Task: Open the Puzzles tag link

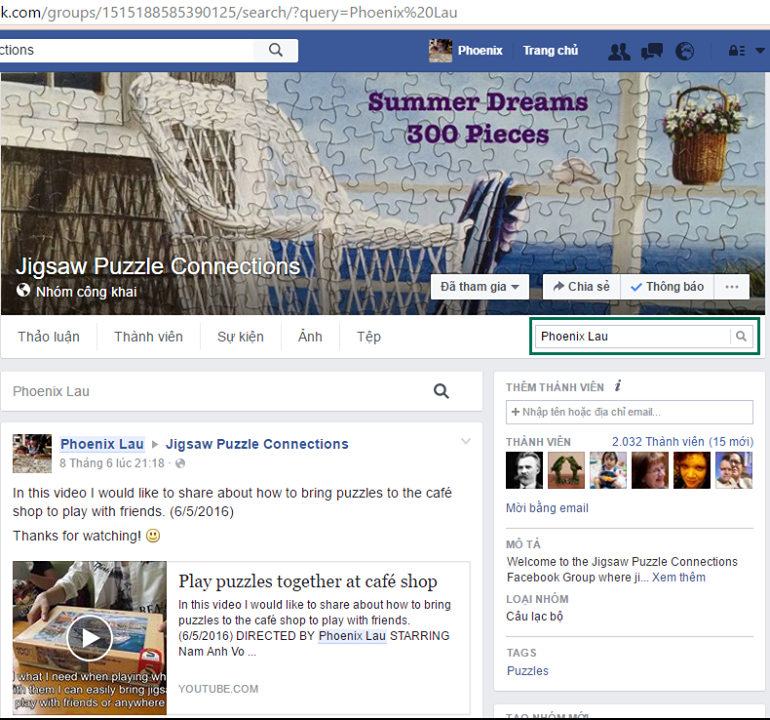Action: tap(527, 671)
